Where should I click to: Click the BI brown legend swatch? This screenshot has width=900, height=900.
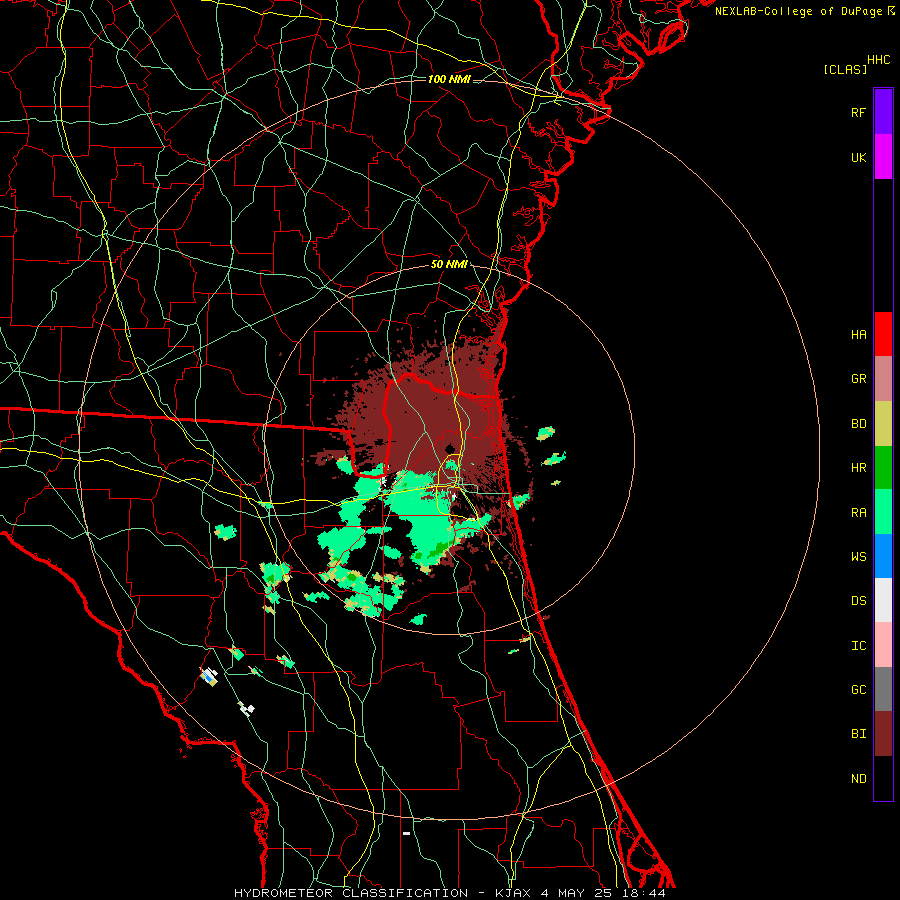[x=883, y=734]
